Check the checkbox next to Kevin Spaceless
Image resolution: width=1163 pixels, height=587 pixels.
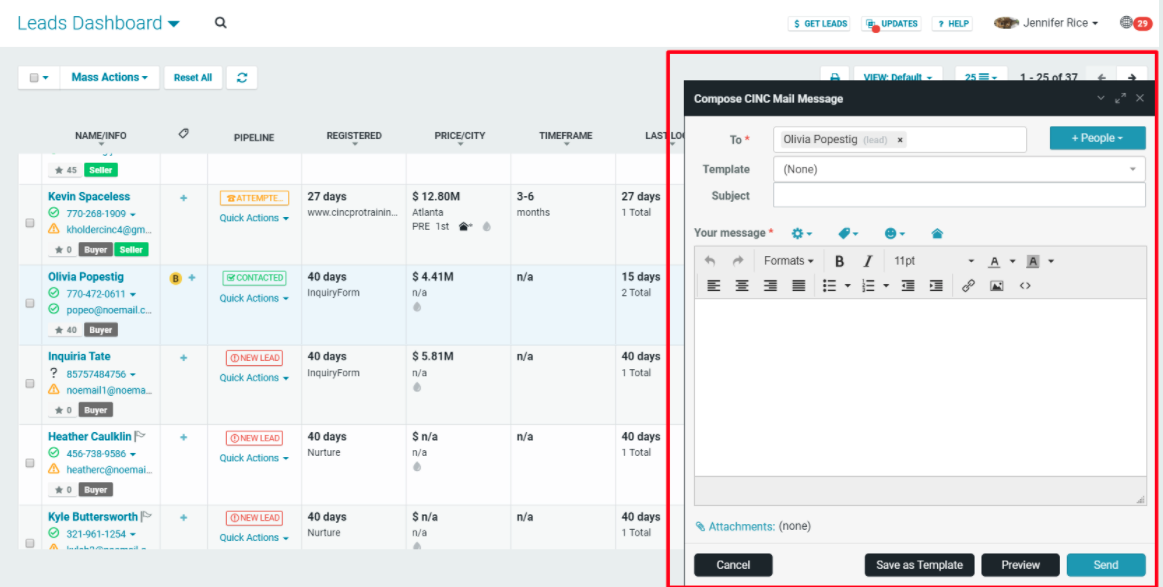point(29,223)
